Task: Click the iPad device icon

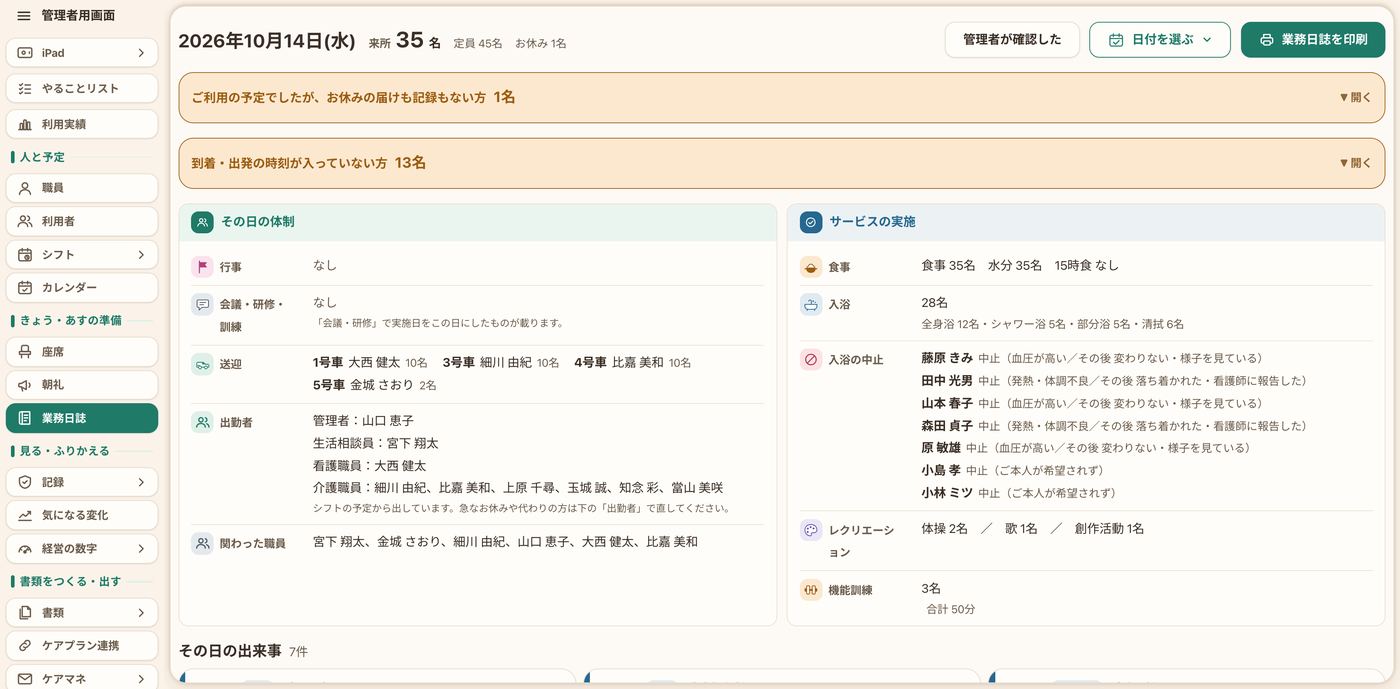Action: tap(25, 53)
